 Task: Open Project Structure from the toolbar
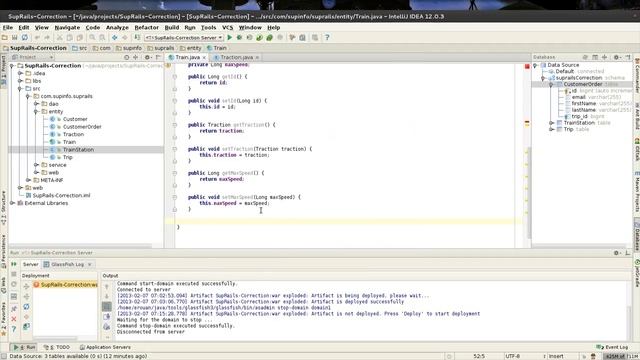coord(302,38)
